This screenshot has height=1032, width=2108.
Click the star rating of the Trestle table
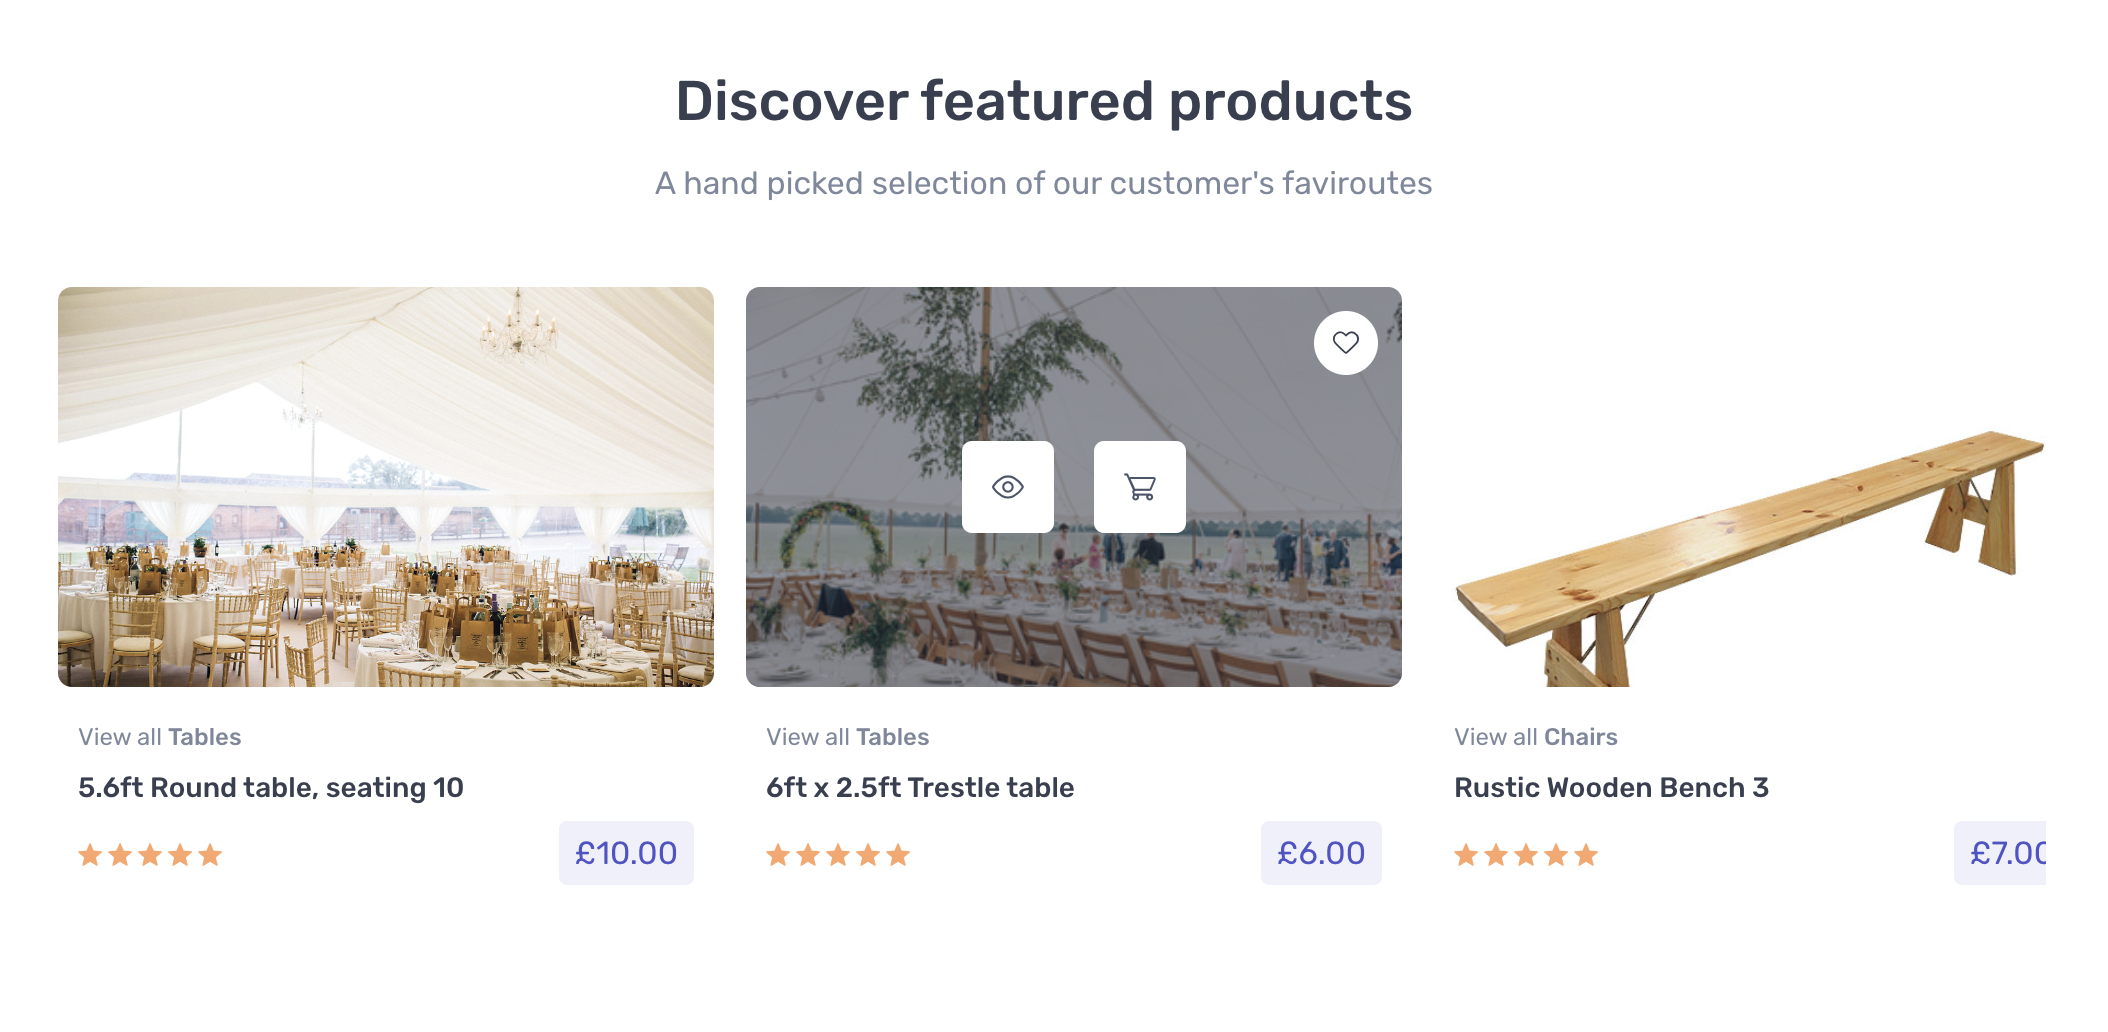click(838, 855)
